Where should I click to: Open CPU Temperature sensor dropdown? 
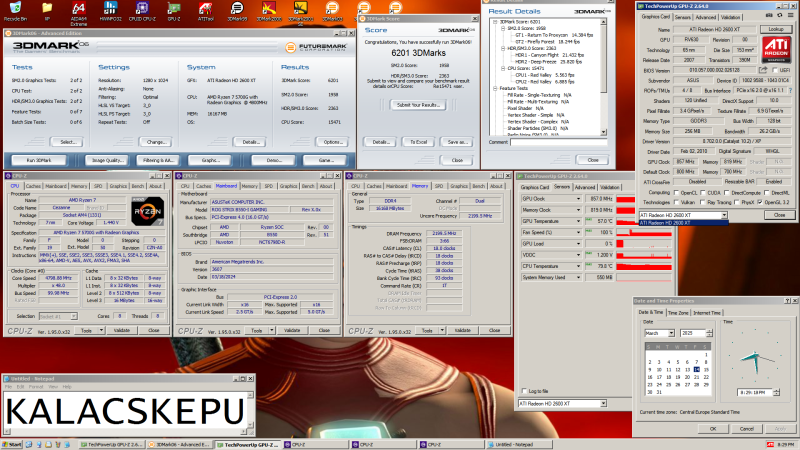(578, 266)
